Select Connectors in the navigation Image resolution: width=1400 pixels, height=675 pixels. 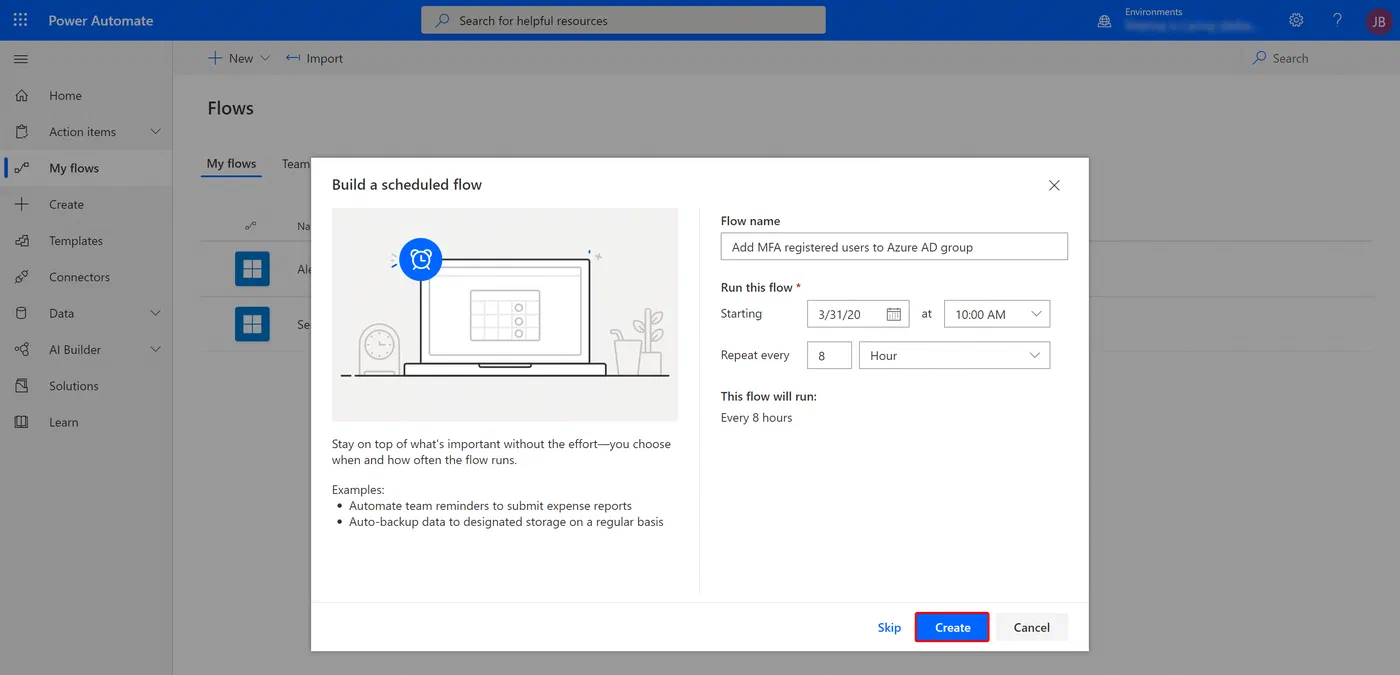tap(79, 277)
